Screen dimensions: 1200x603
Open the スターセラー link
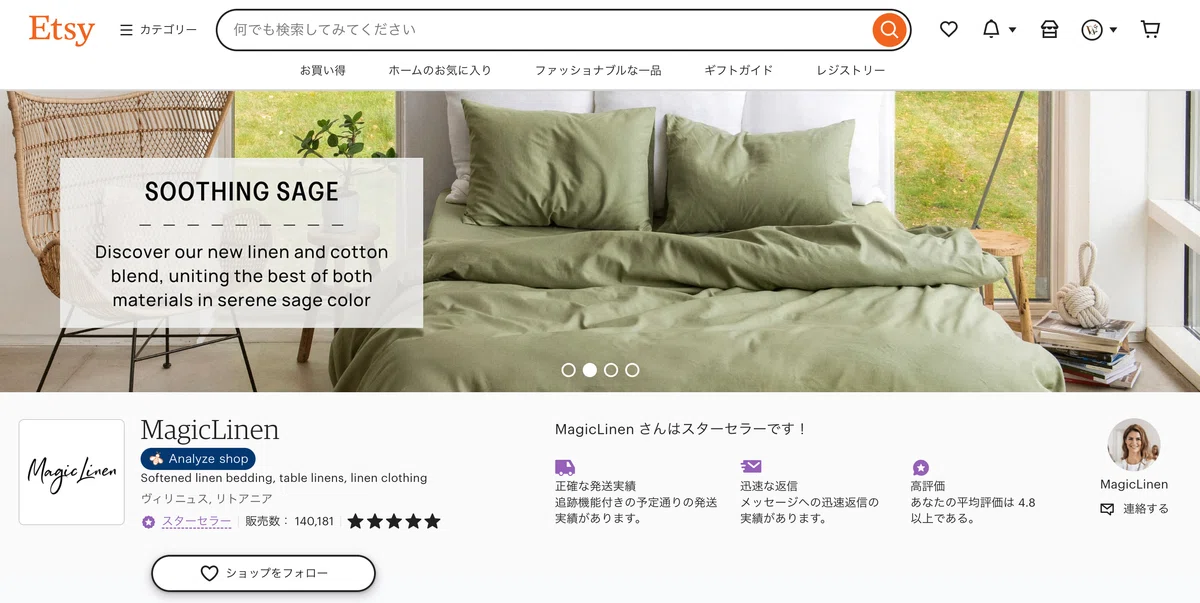[x=196, y=521]
